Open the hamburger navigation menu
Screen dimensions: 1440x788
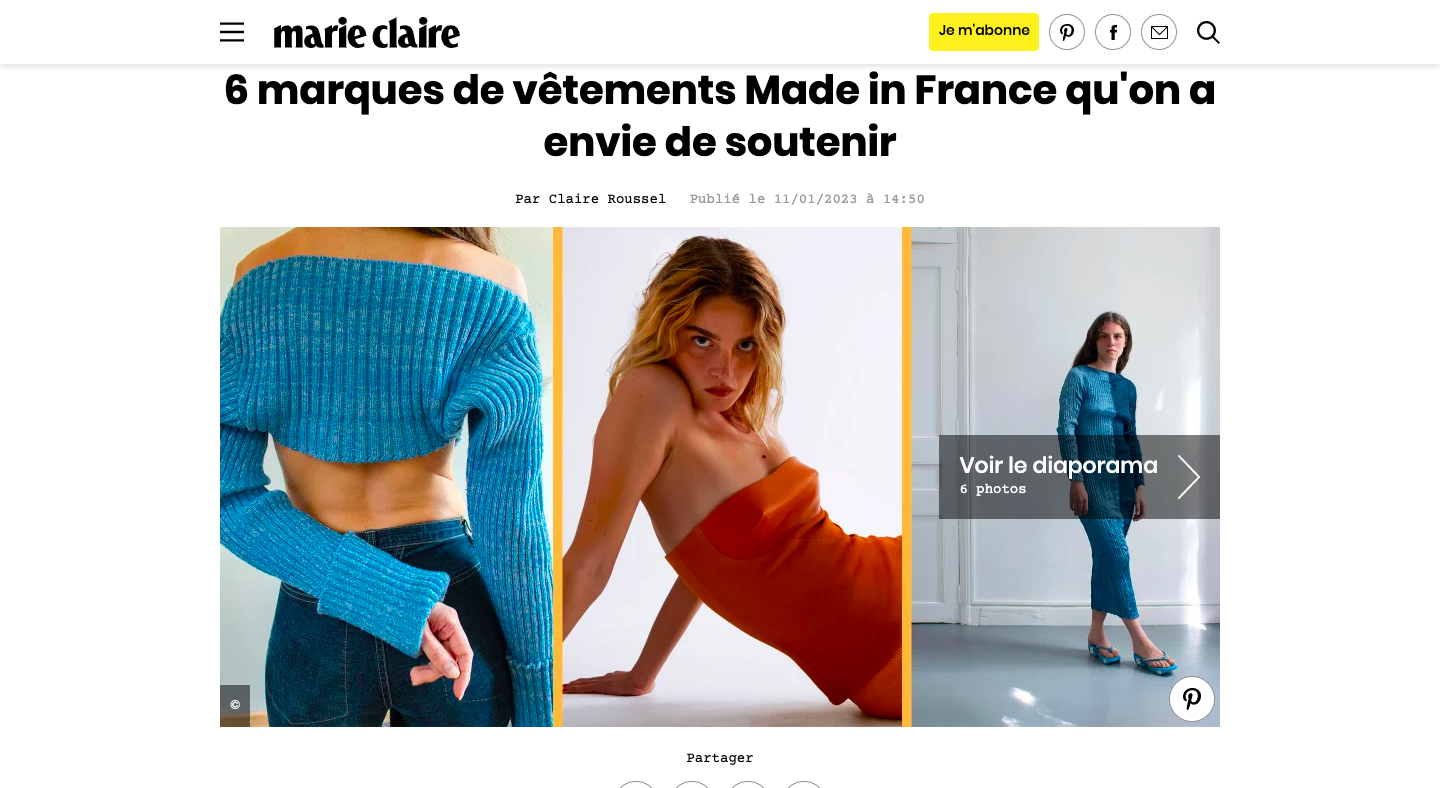point(232,33)
